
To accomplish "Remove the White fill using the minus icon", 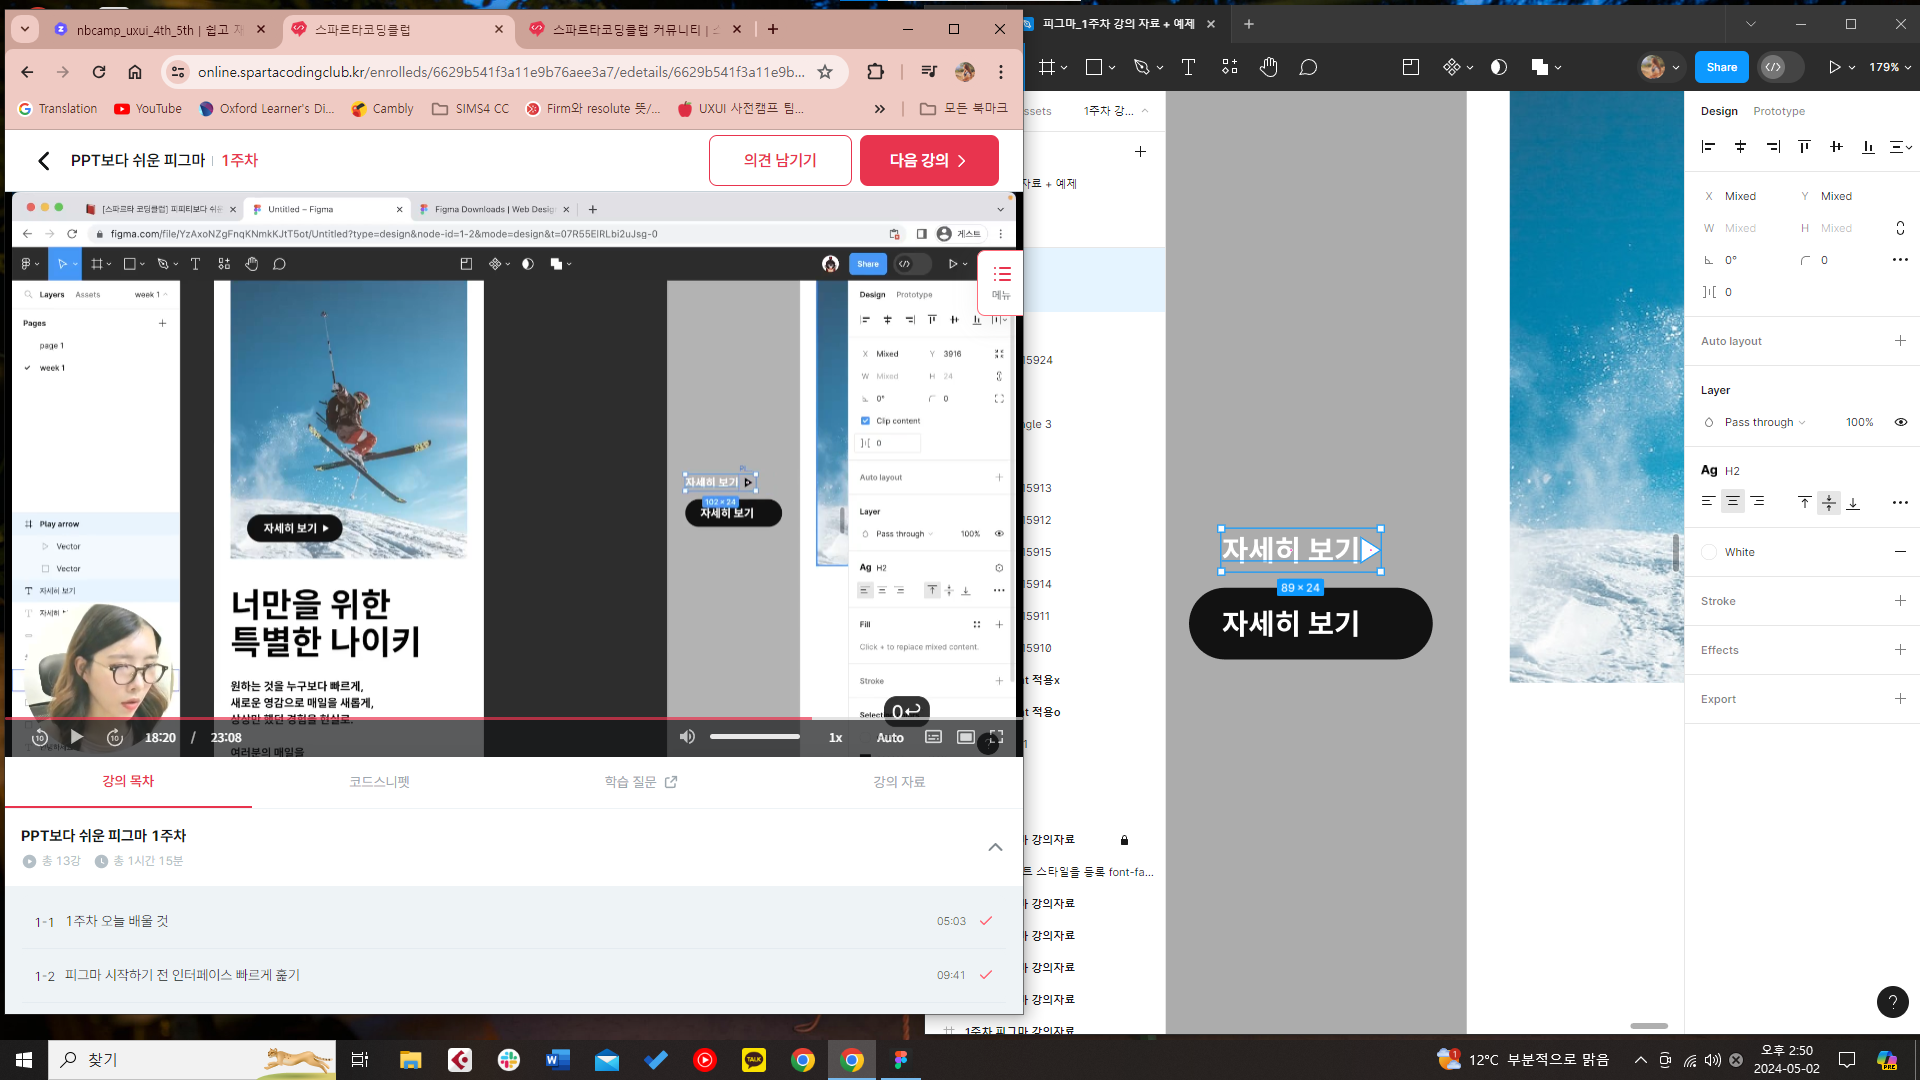I will point(1900,552).
